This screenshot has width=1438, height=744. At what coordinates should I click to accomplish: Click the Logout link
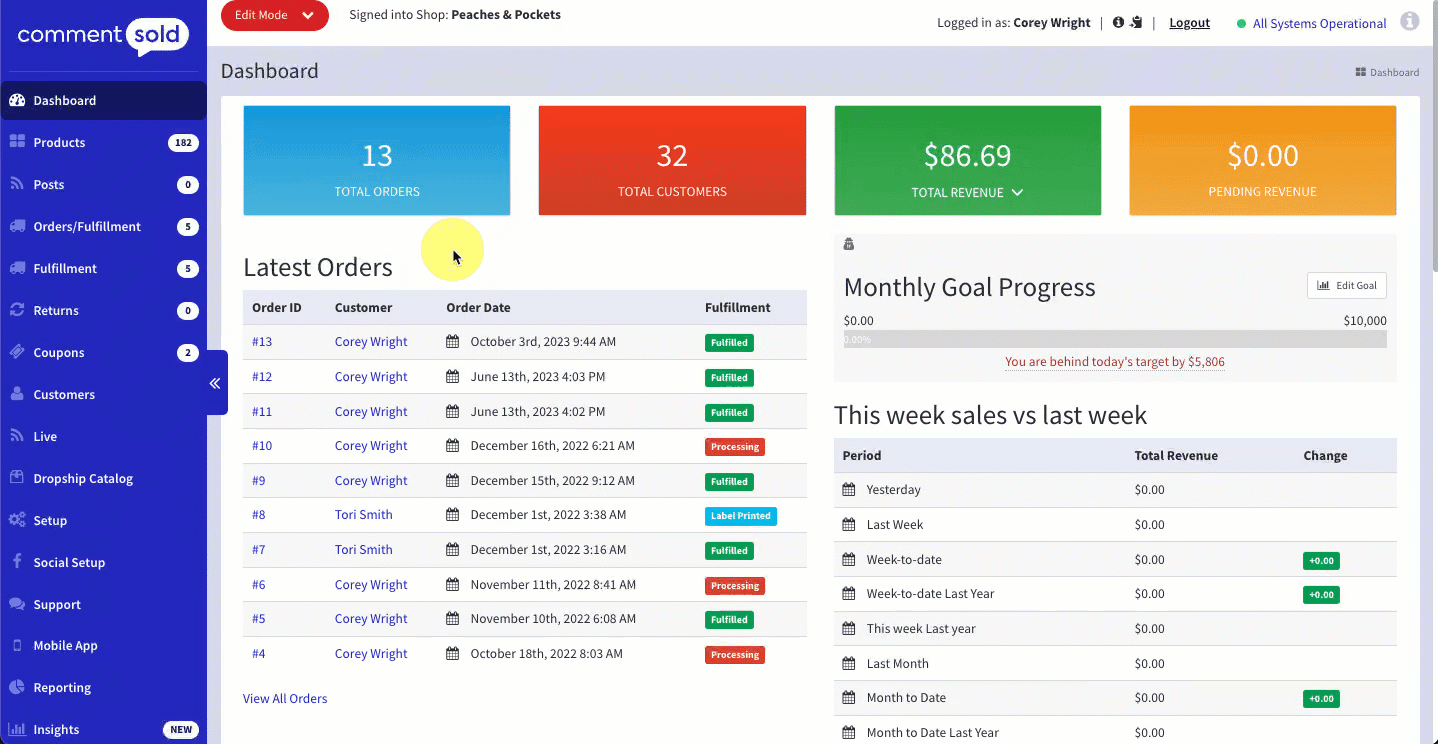pos(1189,23)
